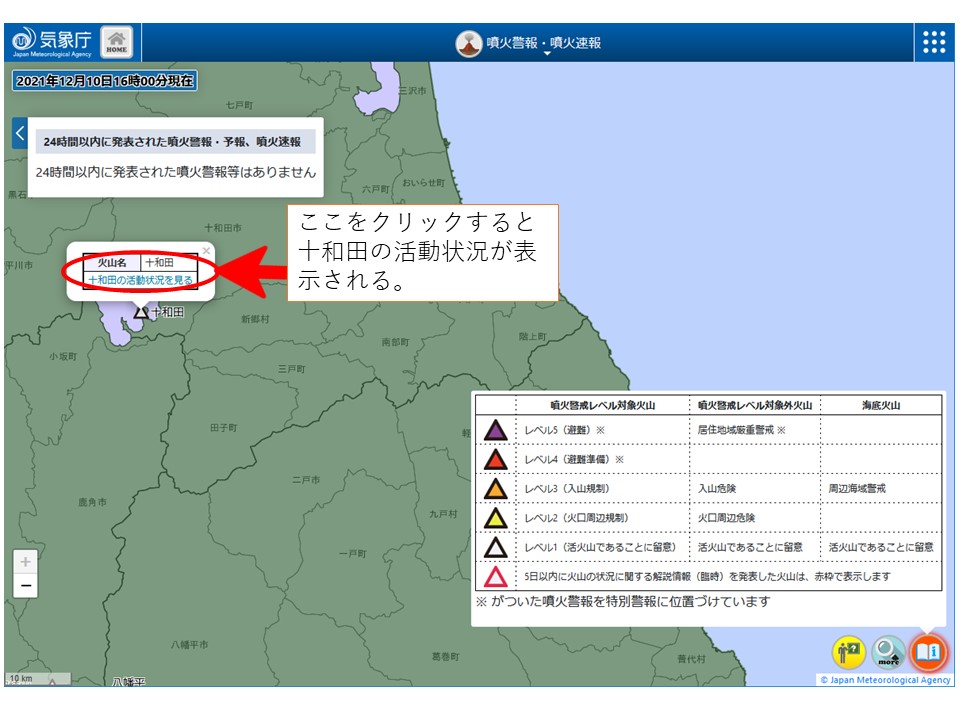Click the volcano icon in the header
The height and width of the screenshot is (720, 960).
click(468, 43)
